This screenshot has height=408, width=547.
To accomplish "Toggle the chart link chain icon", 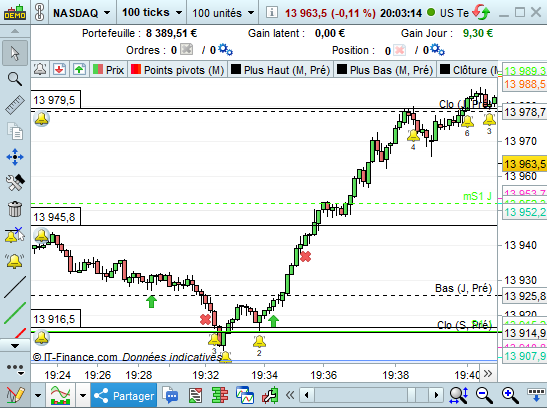I will click(x=39, y=13).
